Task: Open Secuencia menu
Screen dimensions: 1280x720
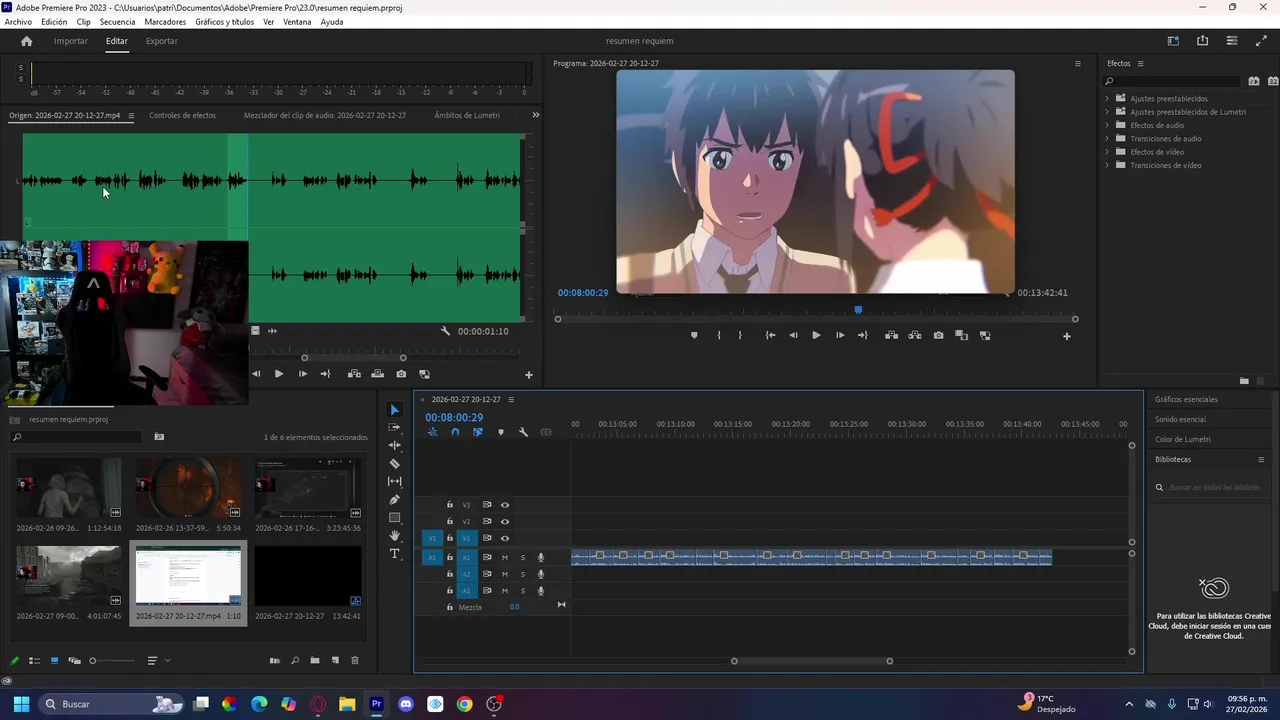Action: coord(117,22)
